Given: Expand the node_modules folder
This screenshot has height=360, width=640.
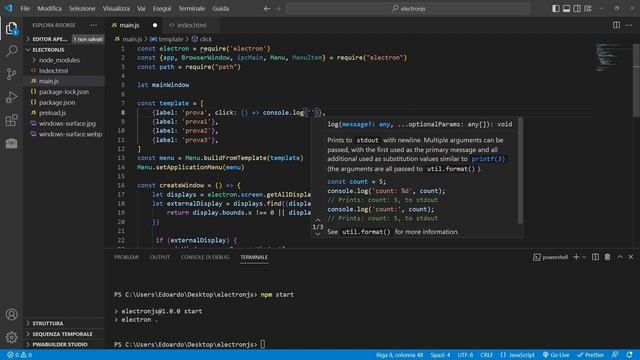Looking at the screenshot, I should pyautogui.click(x=64, y=60).
